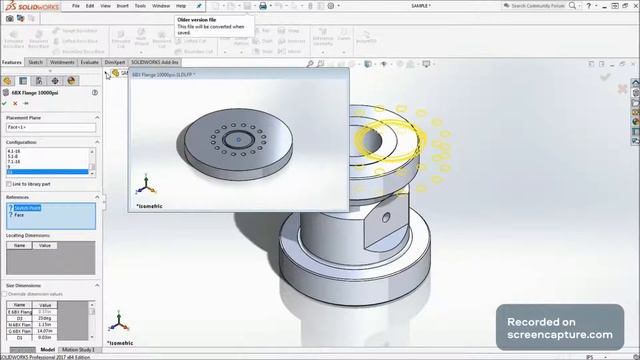Open PropertyManager help question mark
Image resolution: width=640 pixels, height=360 pixels.
(x=95, y=93)
